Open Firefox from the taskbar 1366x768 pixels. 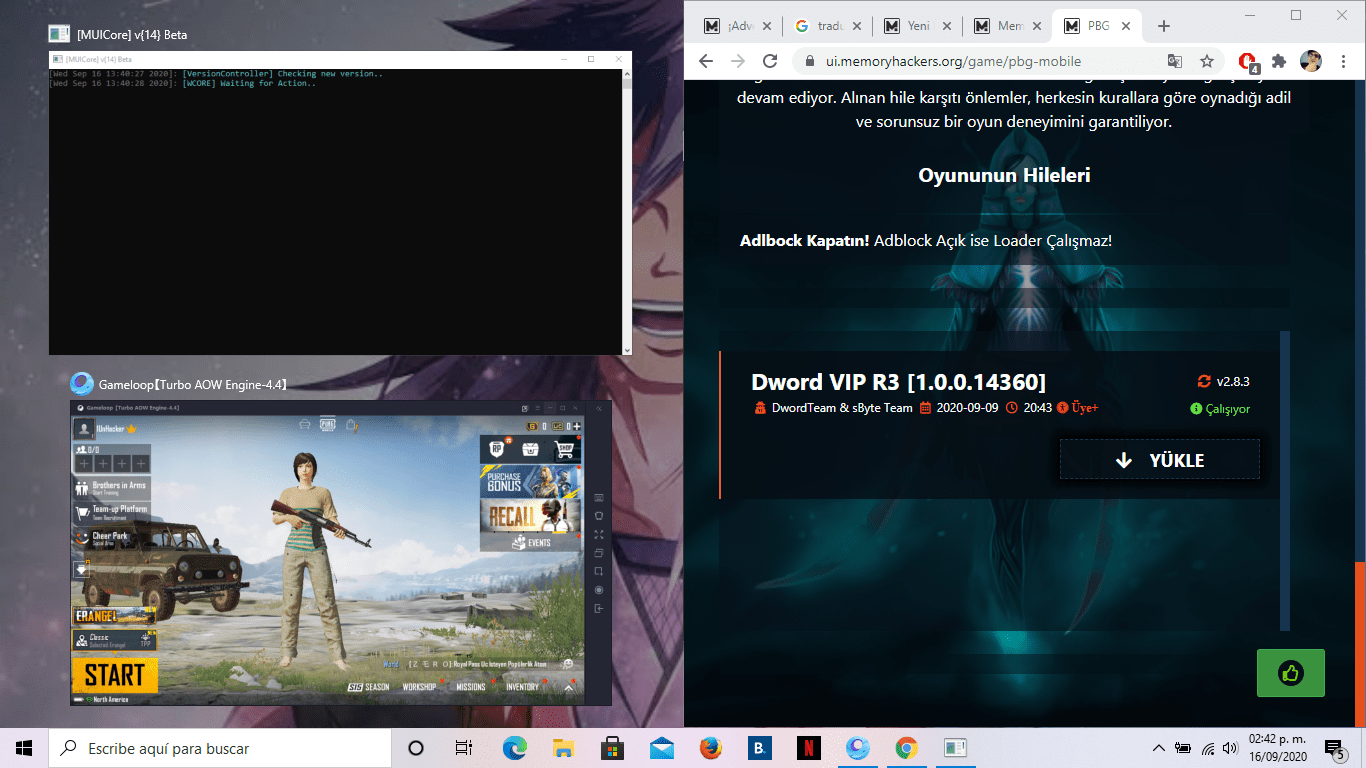(711, 748)
